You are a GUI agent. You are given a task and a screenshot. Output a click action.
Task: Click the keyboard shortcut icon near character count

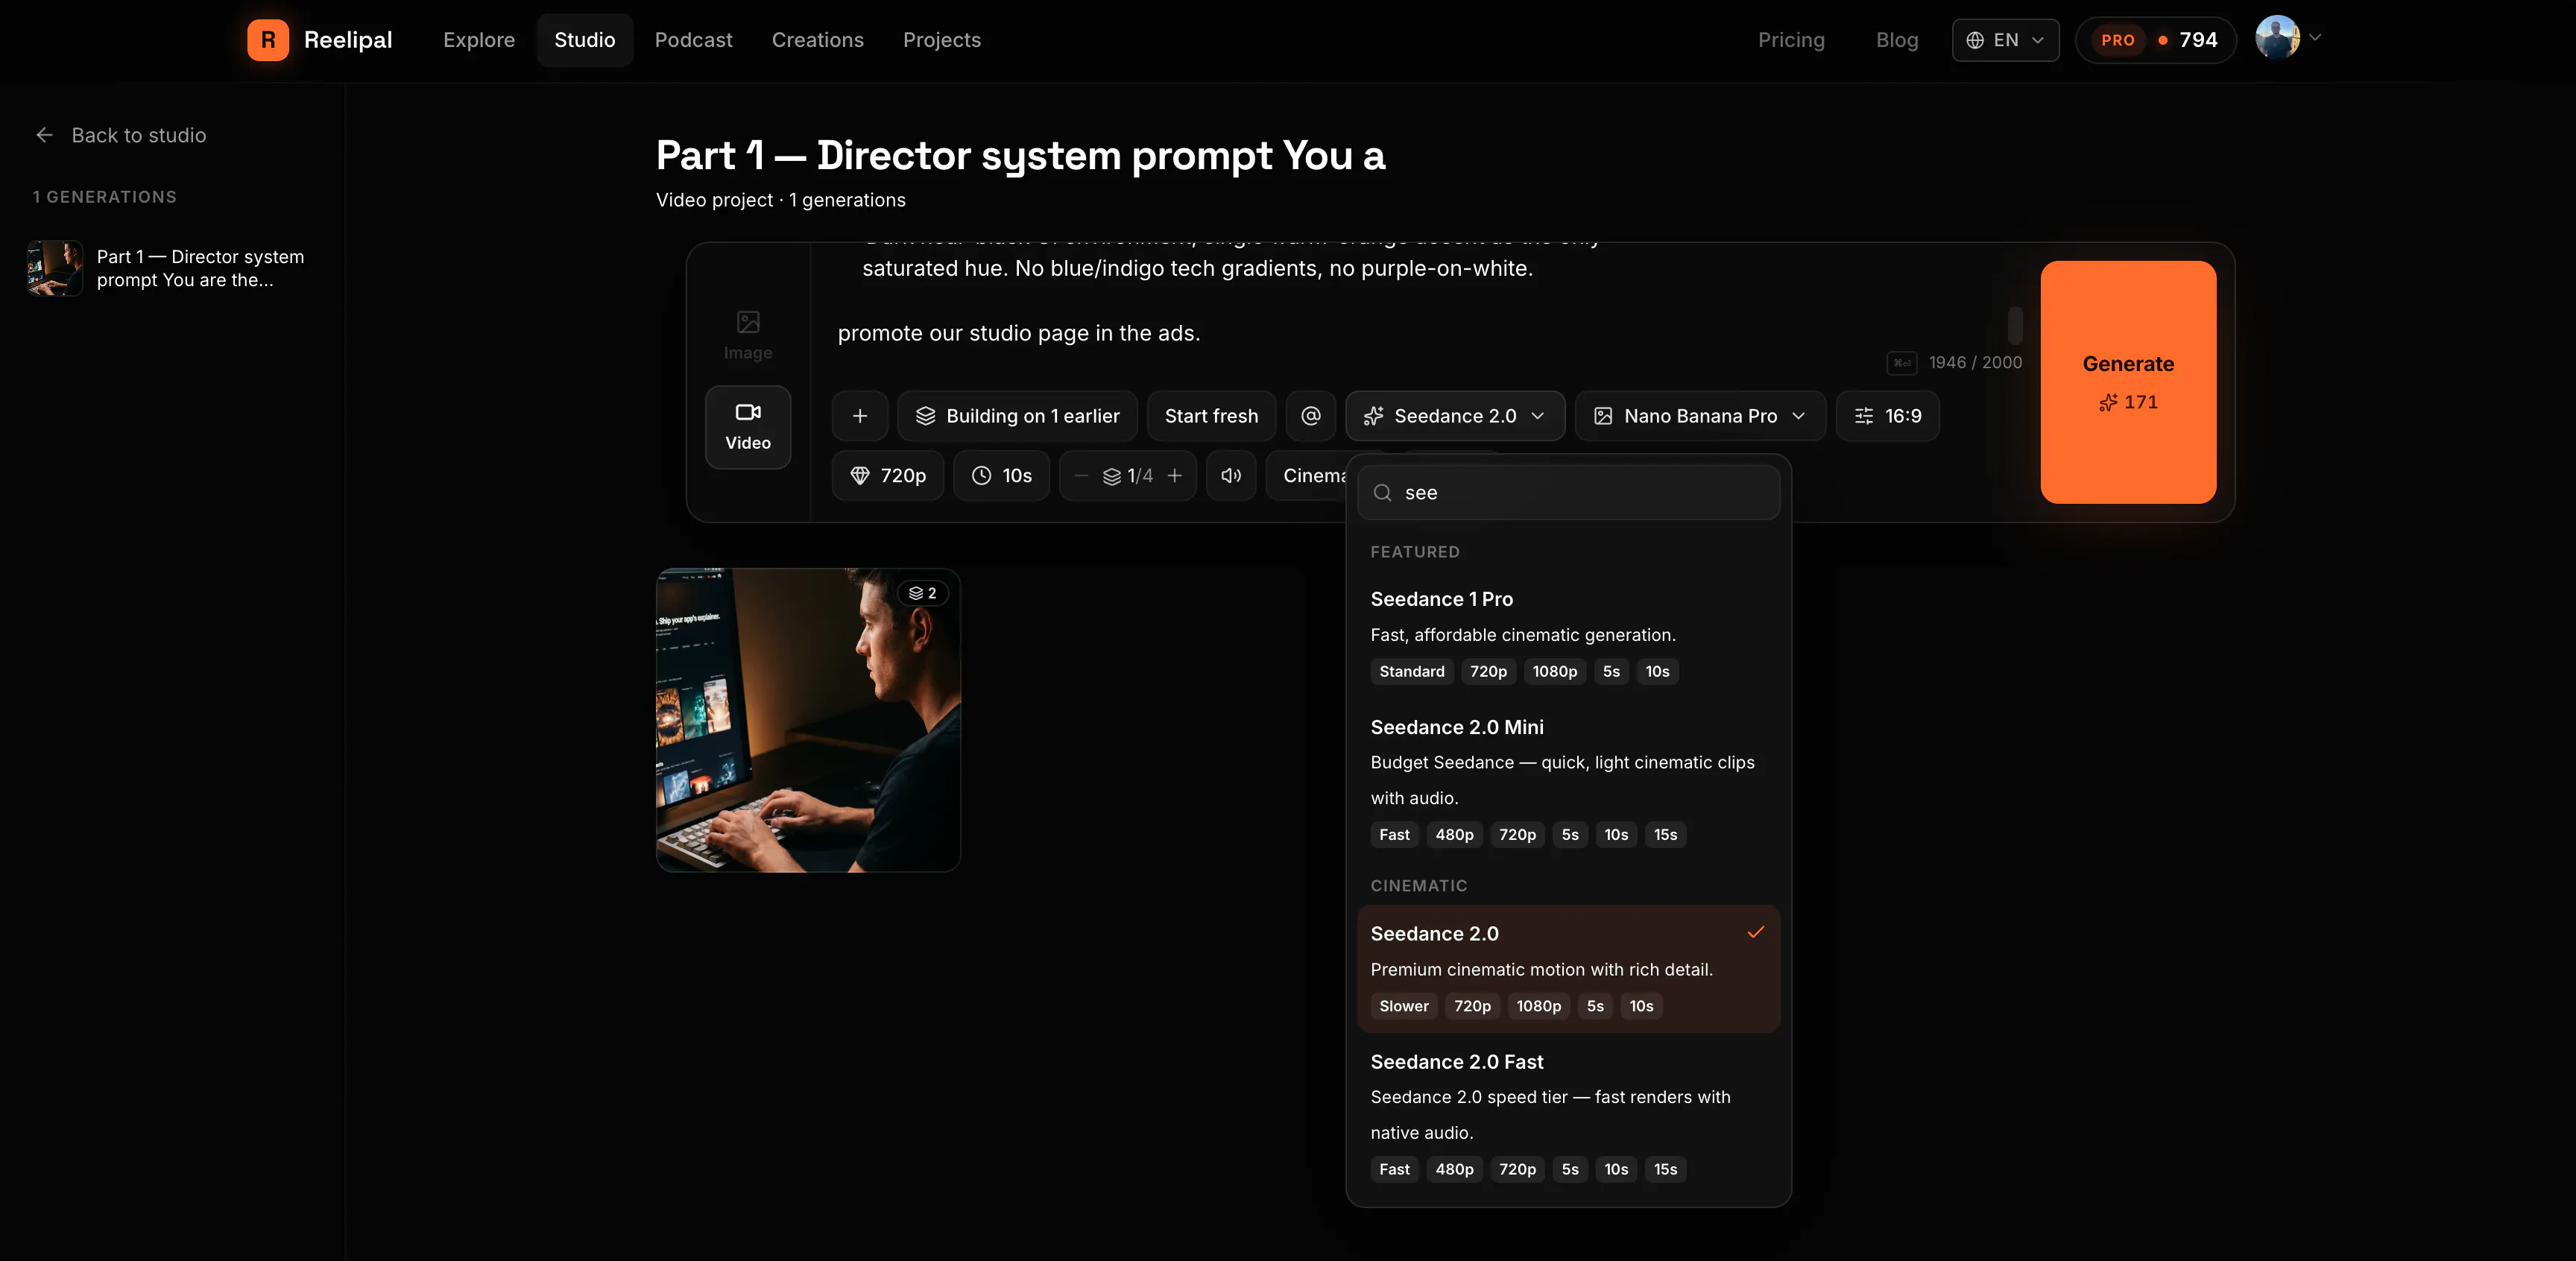(1901, 363)
